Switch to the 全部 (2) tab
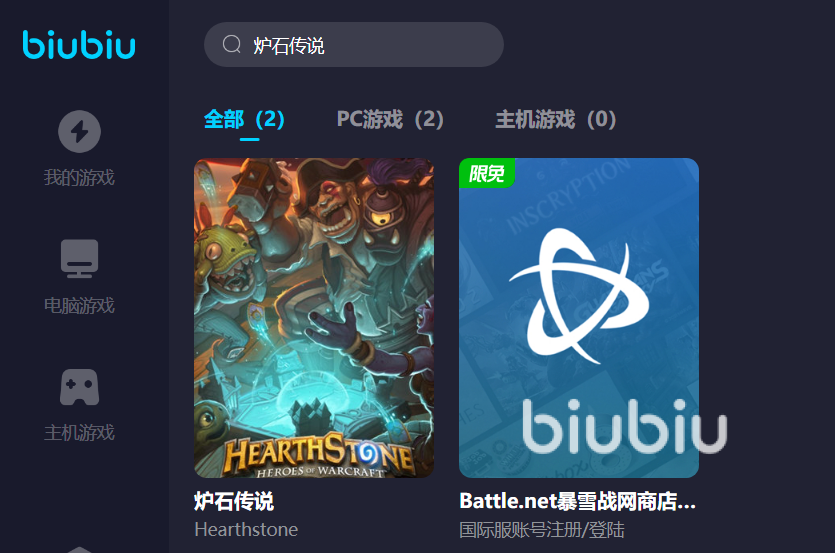This screenshot has height=553, width=835. (x=244, y=119)
